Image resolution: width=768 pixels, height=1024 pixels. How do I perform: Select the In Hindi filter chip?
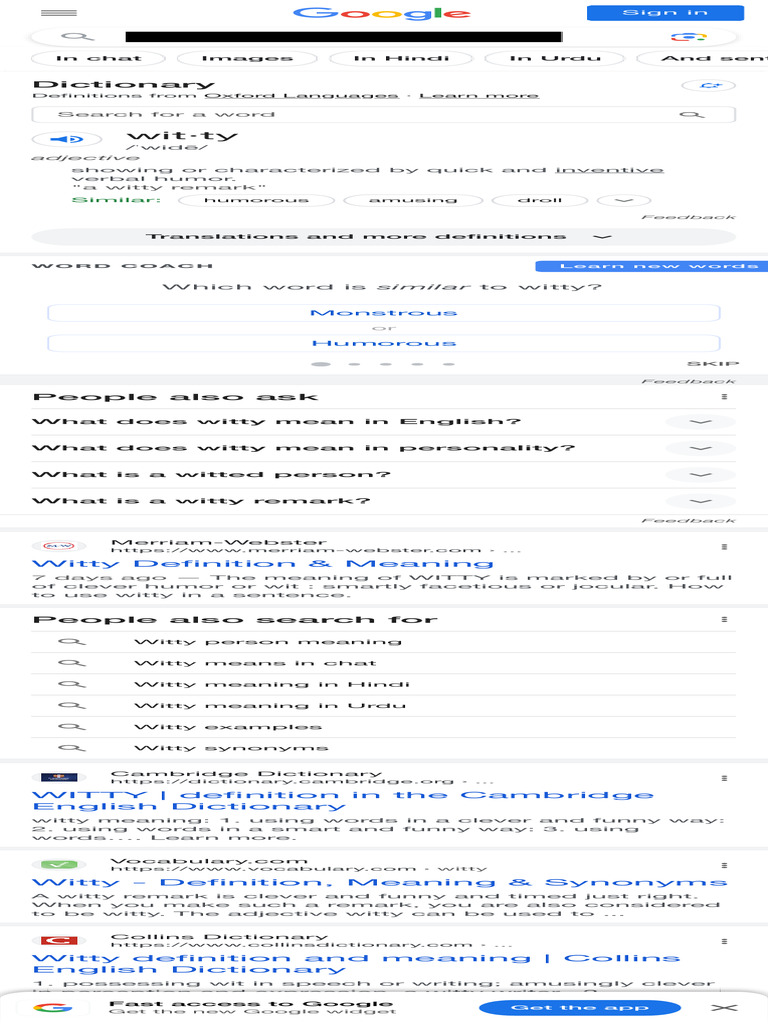(402, 58)
